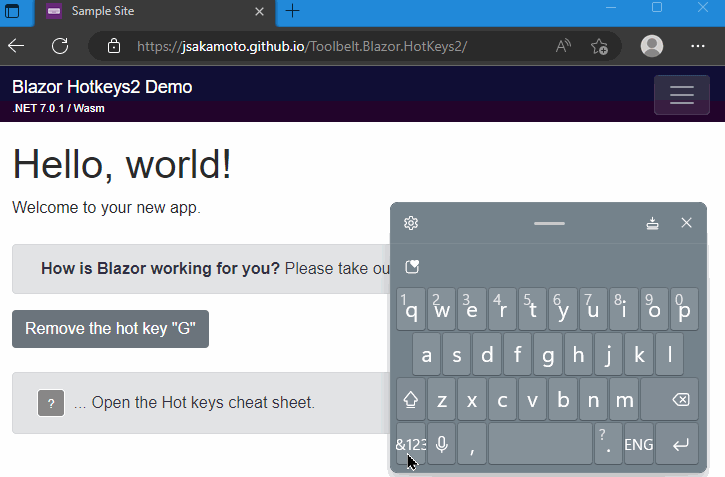725x477 pixels.
Task: Switch to the Sample Site tab
Action: pyautogui.click(x=155, y=12)
